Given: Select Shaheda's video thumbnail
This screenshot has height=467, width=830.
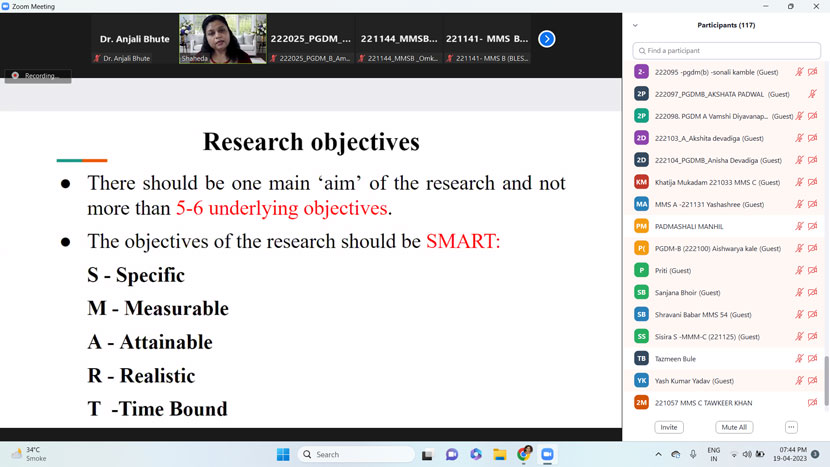Looking at the screenshot, I should click(223, 39).
